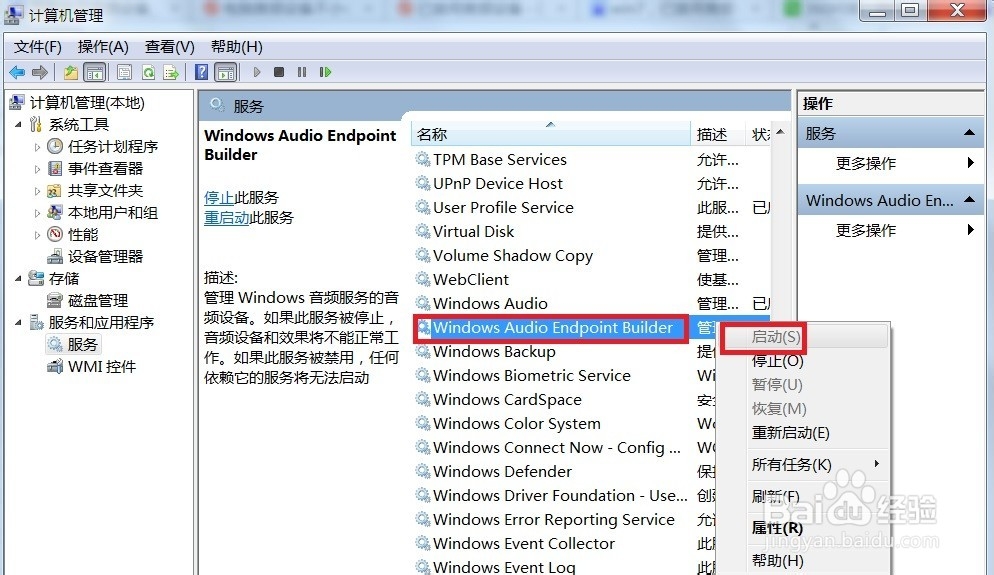Select the 性能 tree node
The image size is (994, 575).
pos(83,235)
